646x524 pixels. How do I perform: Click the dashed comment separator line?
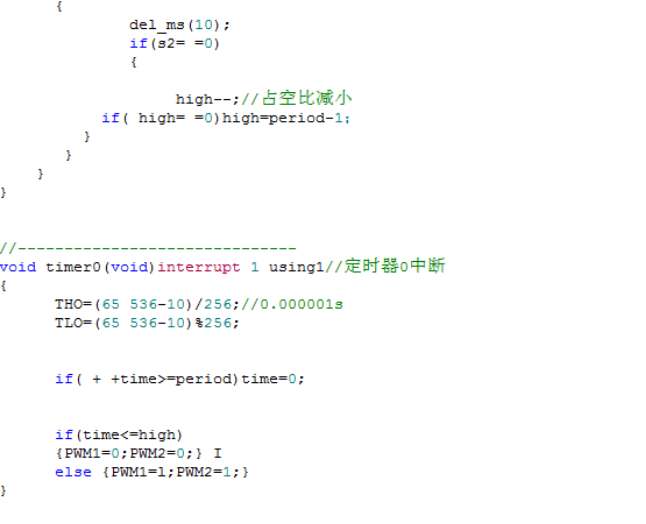[148, 248]
